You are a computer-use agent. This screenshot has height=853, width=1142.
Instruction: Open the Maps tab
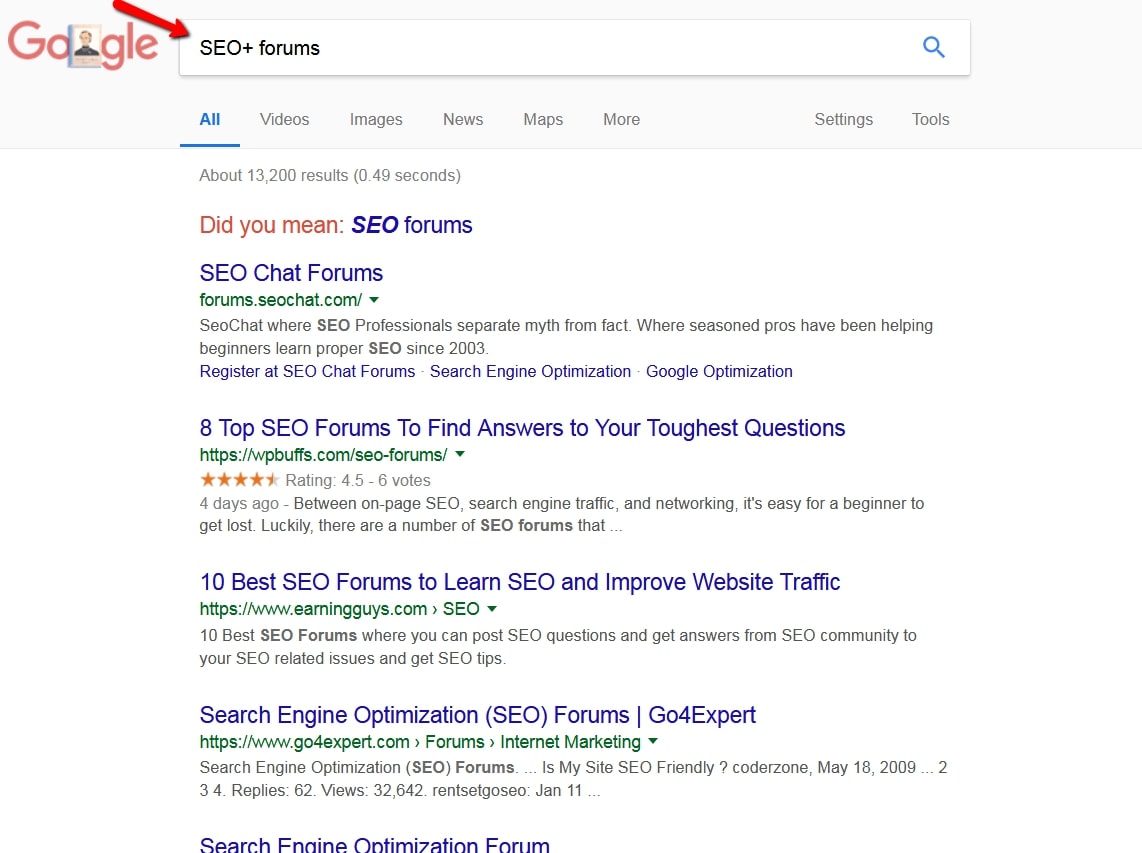point(543,119)
